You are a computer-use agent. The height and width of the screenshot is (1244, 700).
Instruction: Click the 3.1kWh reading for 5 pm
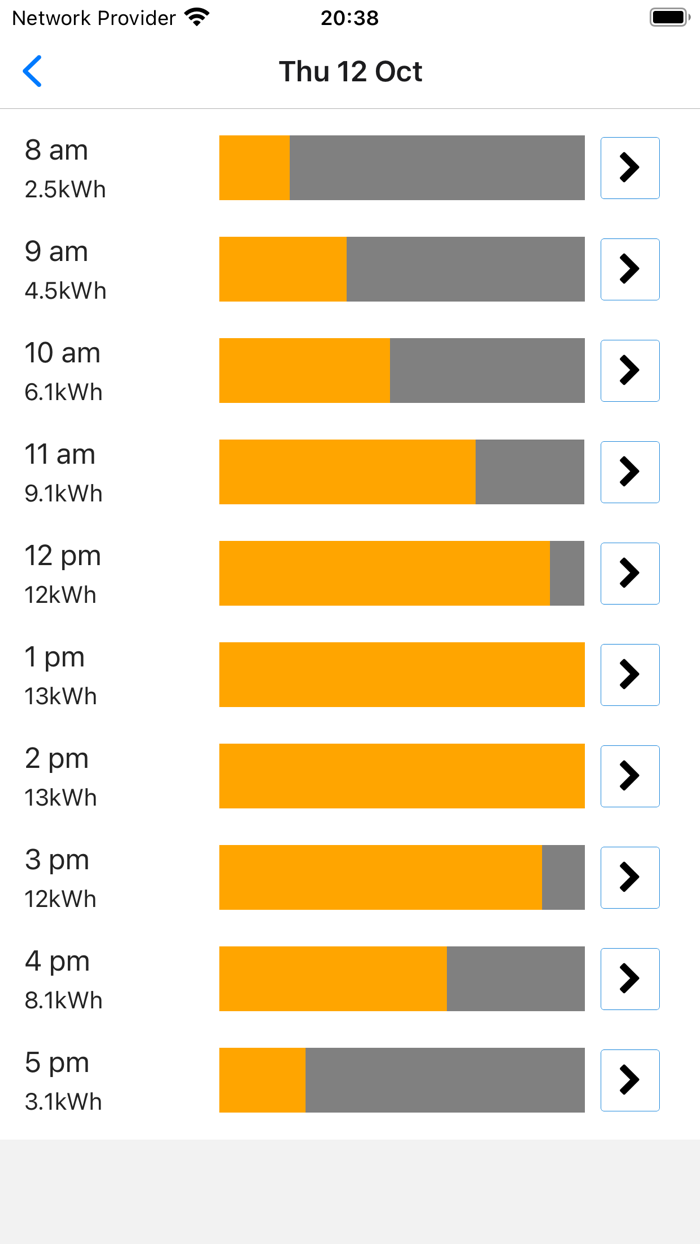coord(64,1102)
